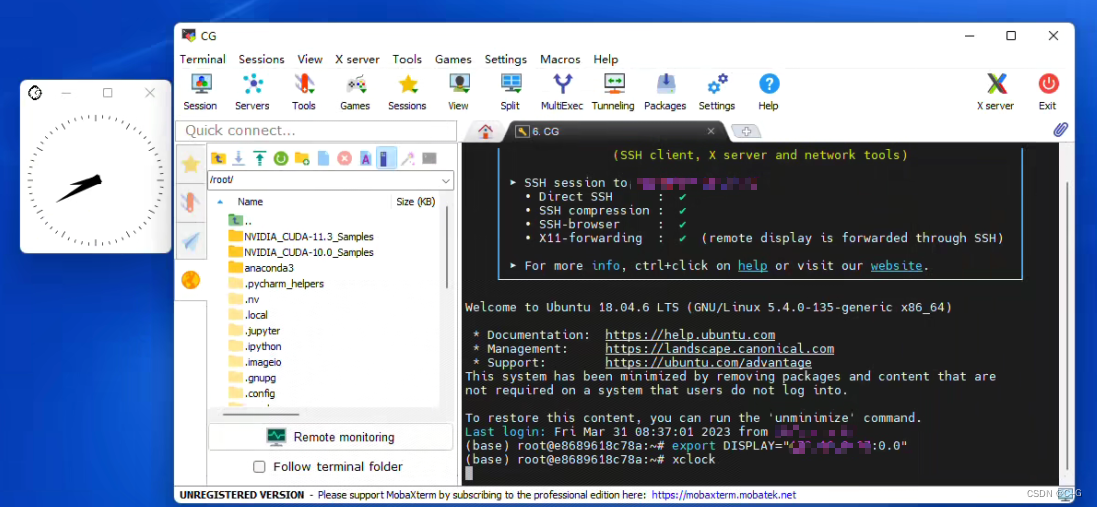Refresh the SFTP folder with green icon
This screenshot has width=1097, height=507.
[281, 158]
